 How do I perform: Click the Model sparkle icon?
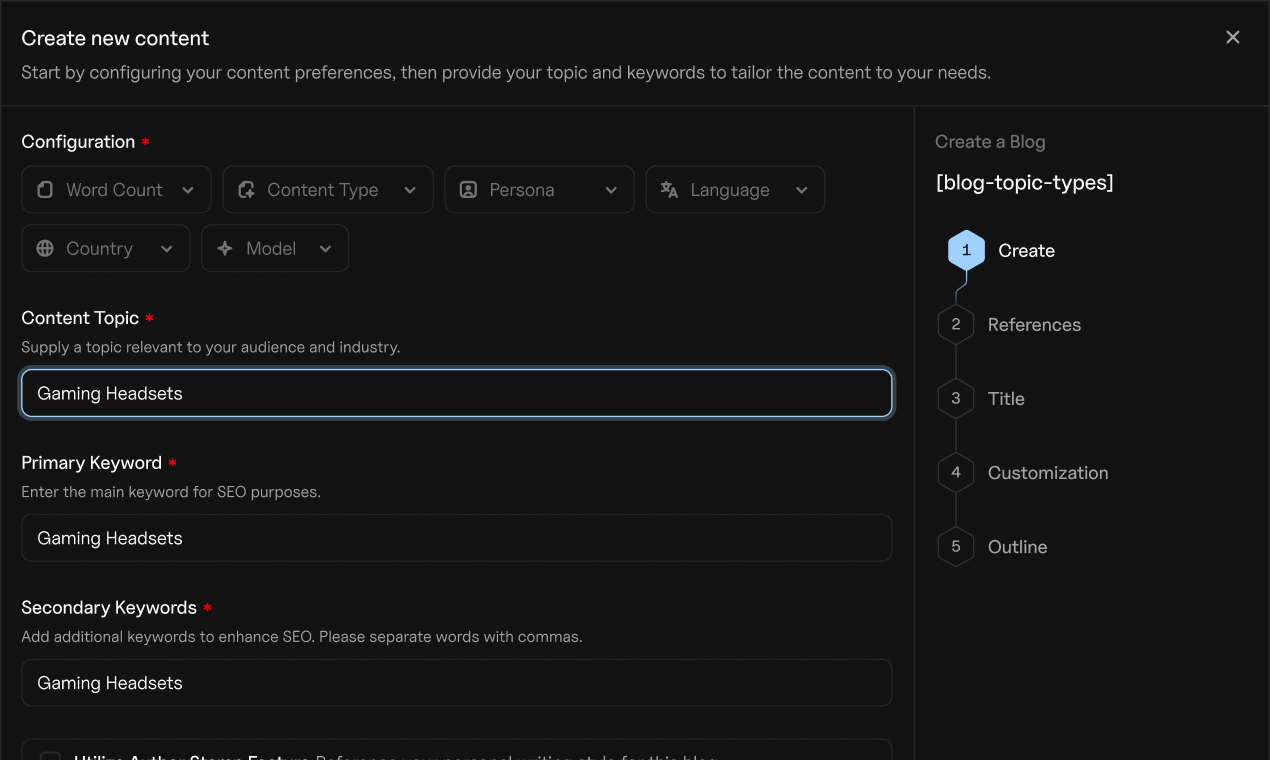[x=225, y=249]
